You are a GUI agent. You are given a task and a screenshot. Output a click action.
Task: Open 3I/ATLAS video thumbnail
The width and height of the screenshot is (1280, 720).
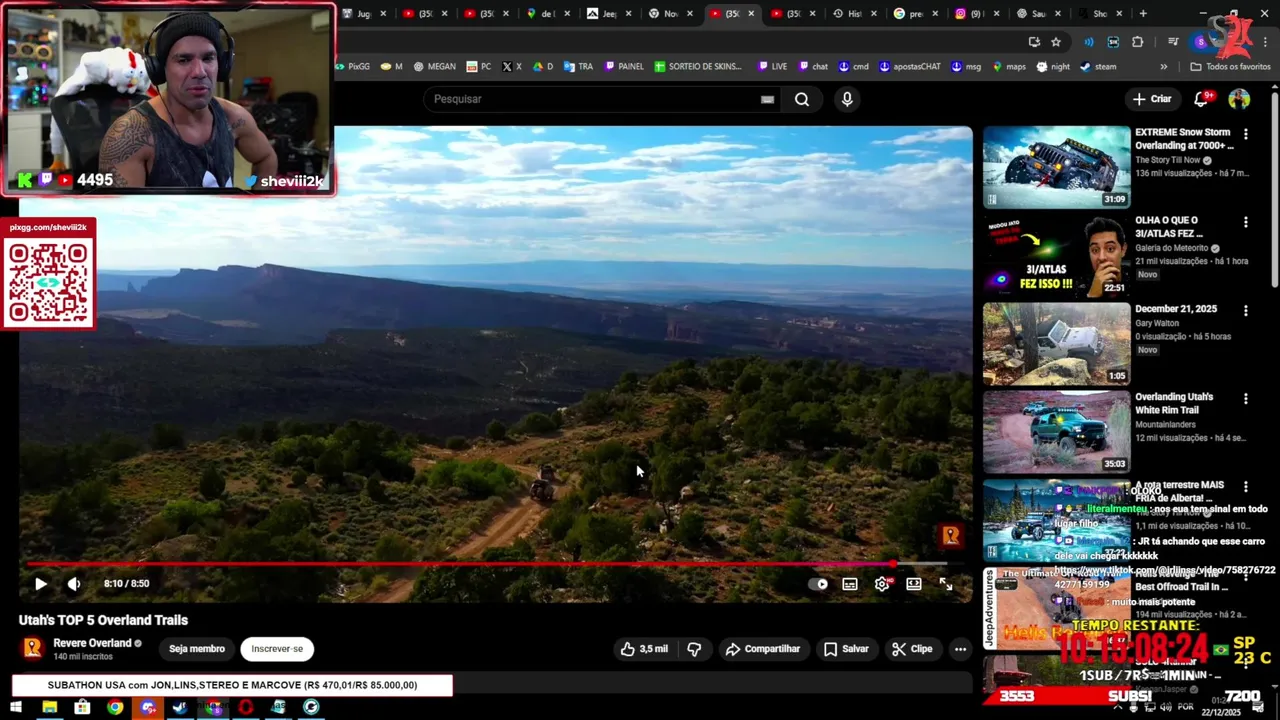(x=1056, y=255)
